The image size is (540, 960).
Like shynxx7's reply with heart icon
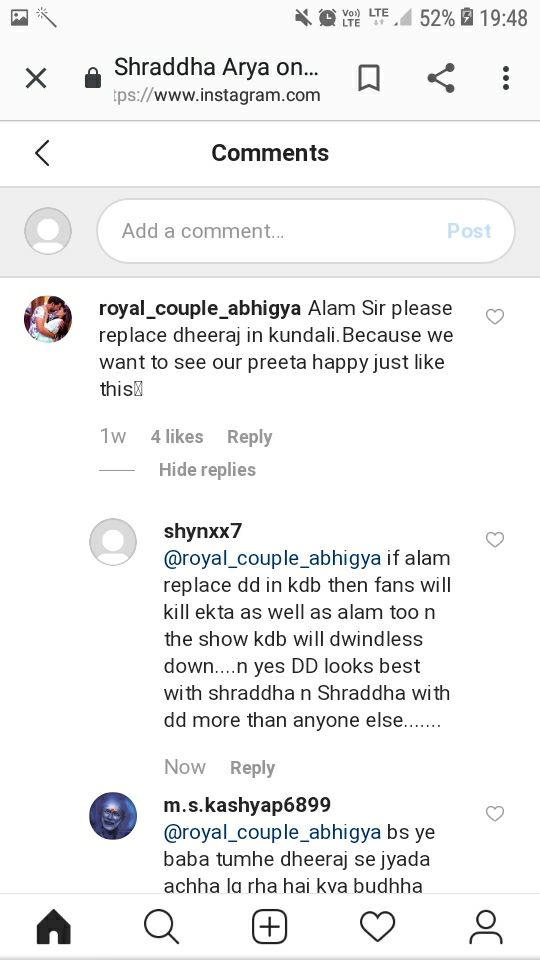(x=495, y=539)
